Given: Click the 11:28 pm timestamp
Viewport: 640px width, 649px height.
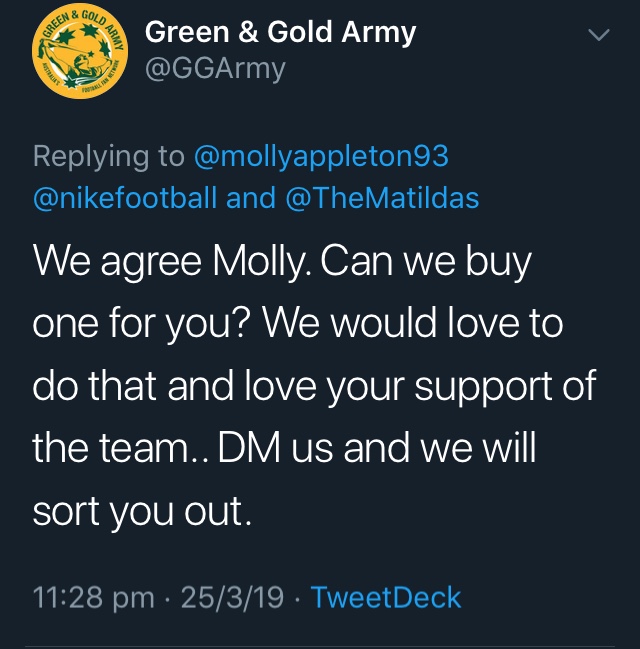Looking at the screenshot, I should coord(93,598).
